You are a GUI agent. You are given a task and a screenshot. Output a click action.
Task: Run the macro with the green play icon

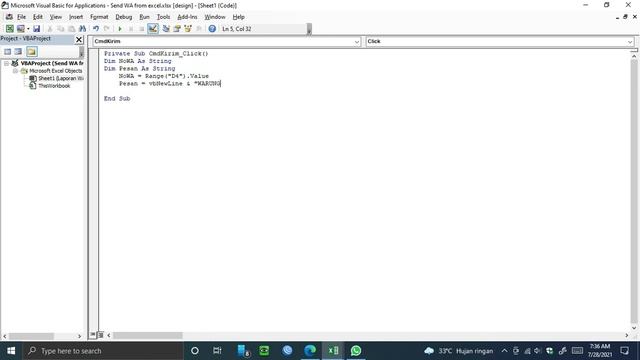pyautogui.click(x=120, y=29)
